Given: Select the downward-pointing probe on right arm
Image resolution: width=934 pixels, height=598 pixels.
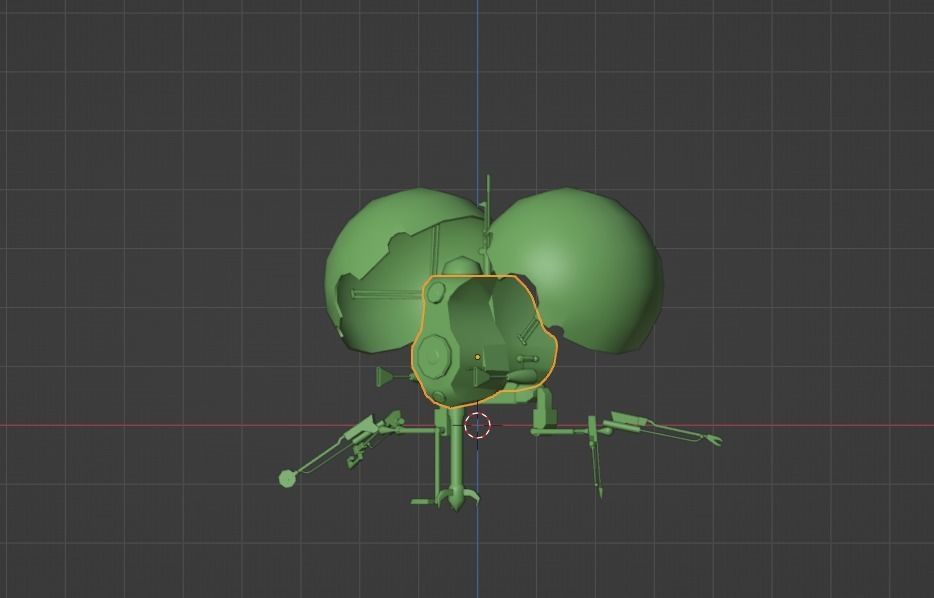Looking at the screenshot, I should click(596, 457).
